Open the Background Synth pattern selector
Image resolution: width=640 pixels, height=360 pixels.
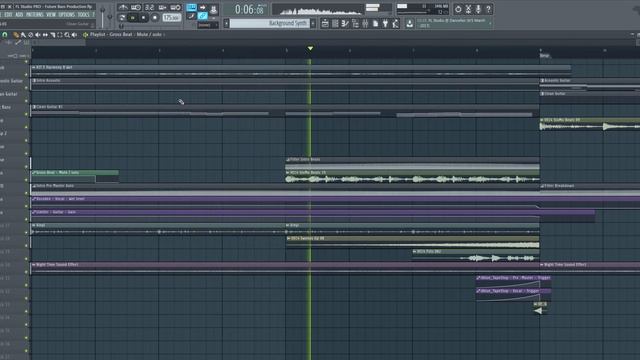270,23
